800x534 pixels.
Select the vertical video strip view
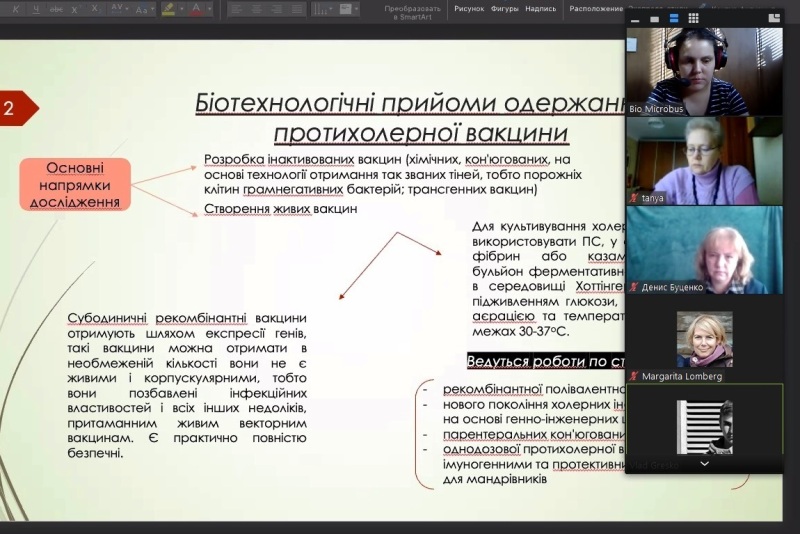(675, 18)
